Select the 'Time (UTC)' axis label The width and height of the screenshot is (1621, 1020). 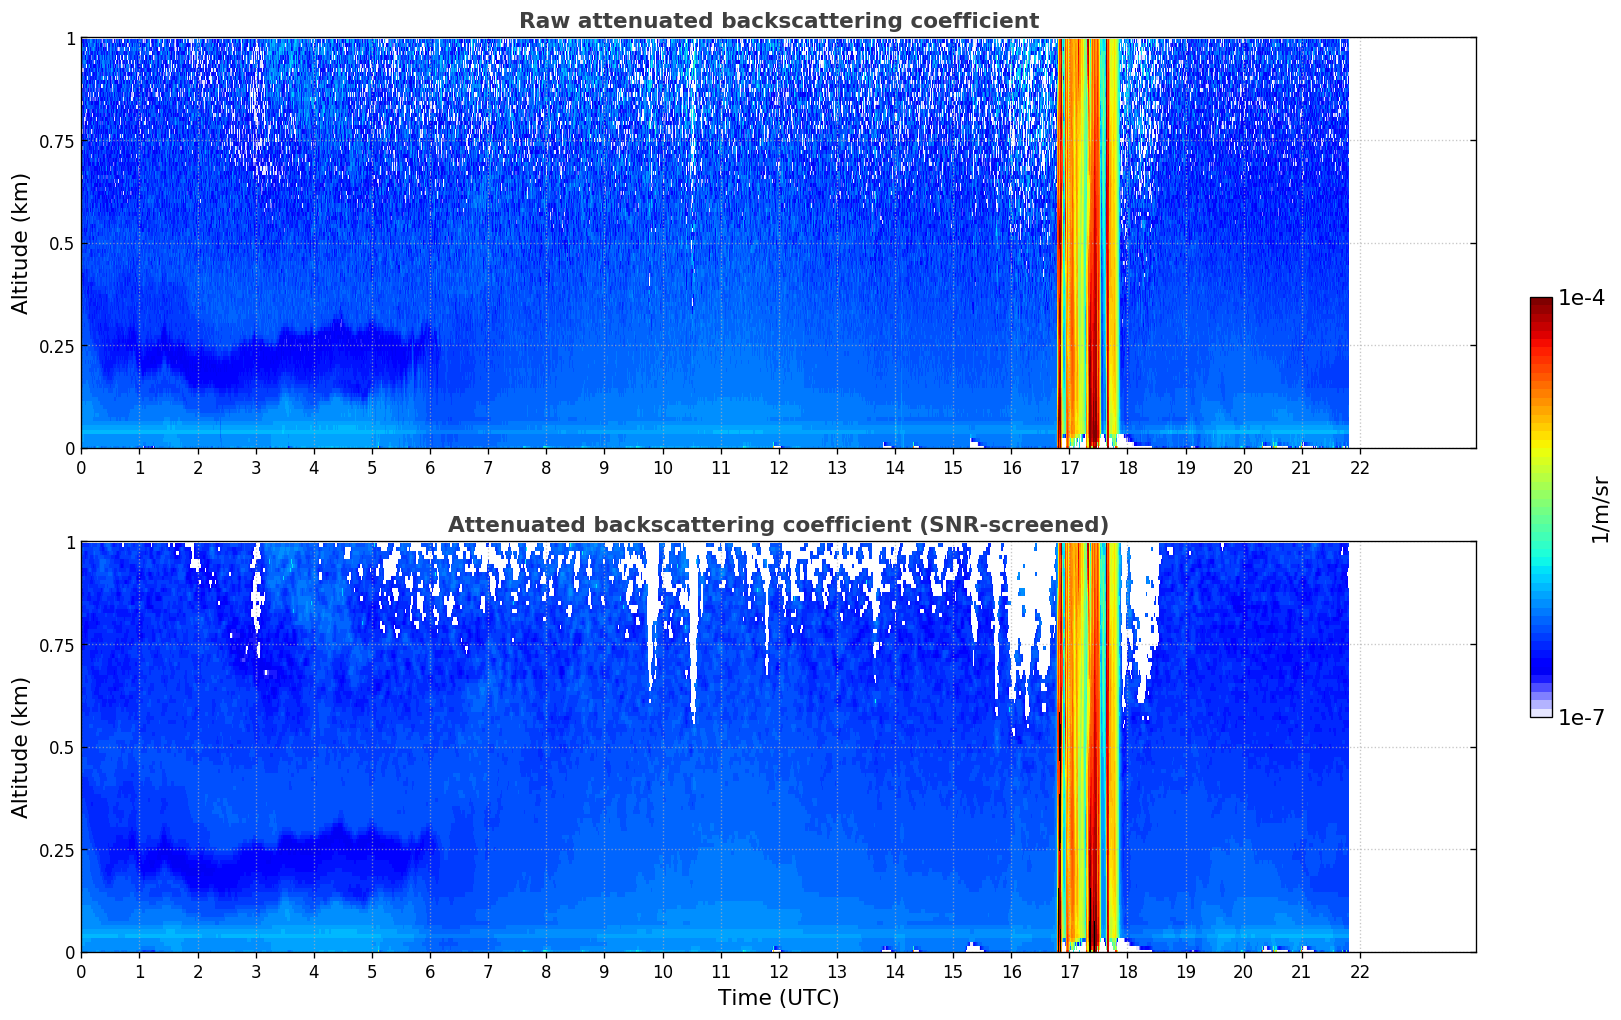click(778, 998)
